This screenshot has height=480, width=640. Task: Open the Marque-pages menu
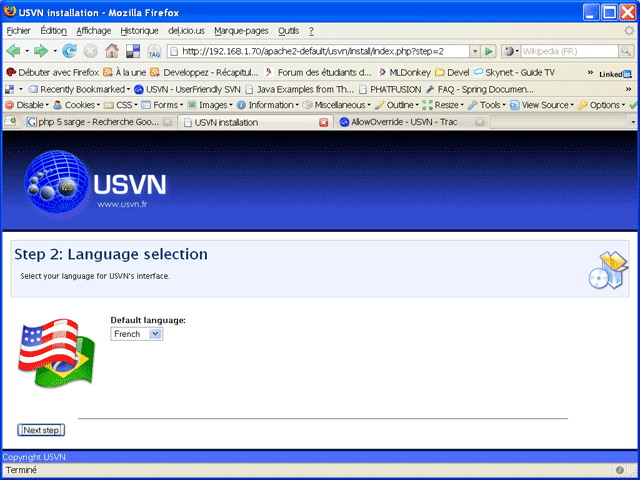click(x=241, y=31)
